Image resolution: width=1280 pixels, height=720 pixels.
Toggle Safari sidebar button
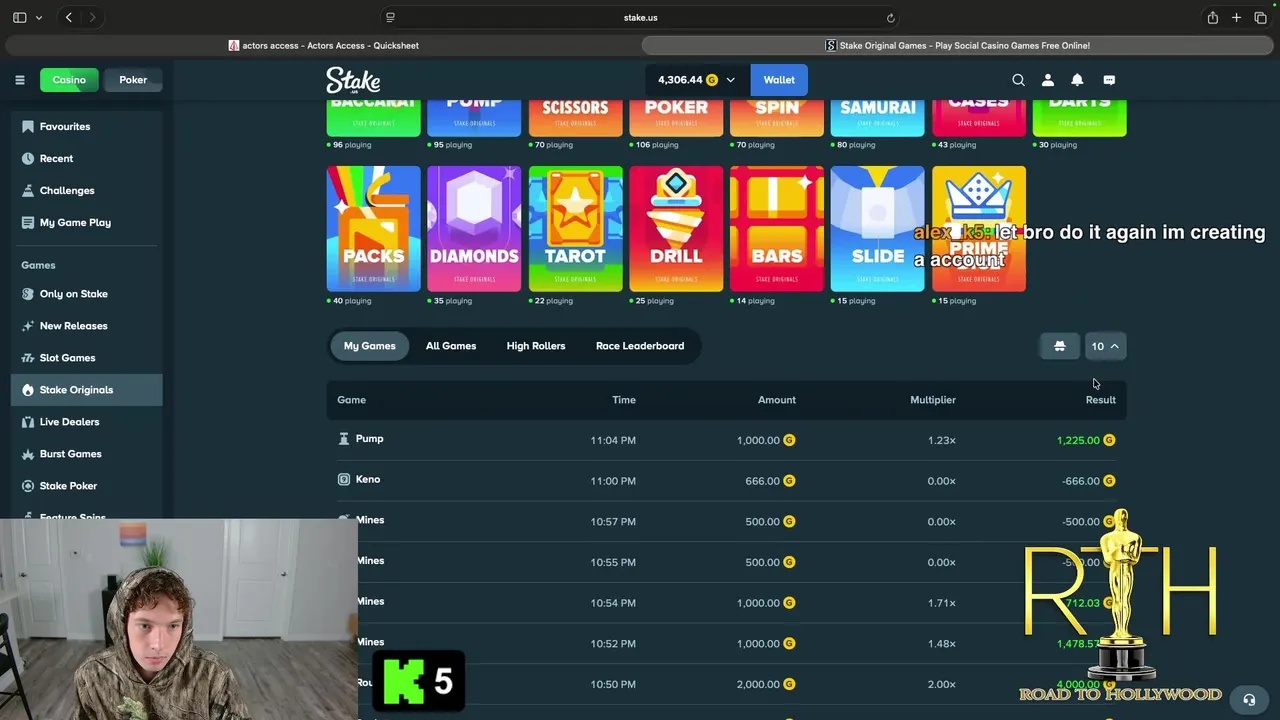click(x=19, y=18)
